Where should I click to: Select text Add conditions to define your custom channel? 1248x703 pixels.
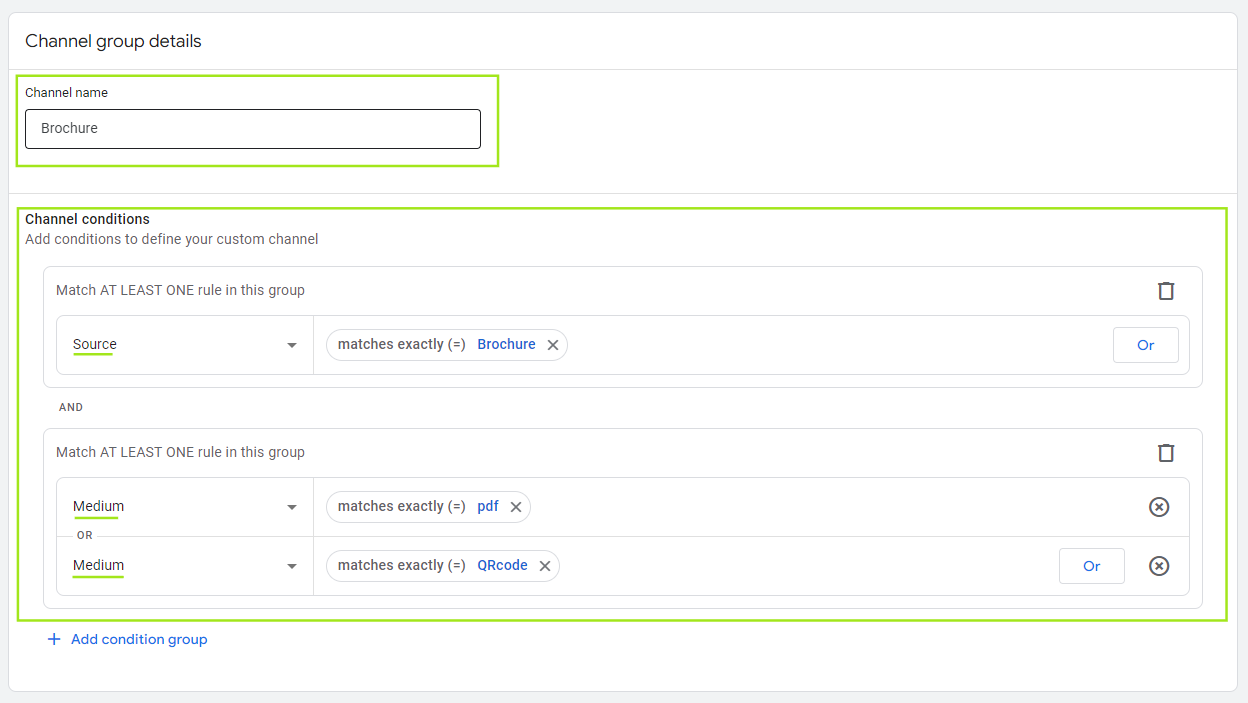(x=172, y=239)
